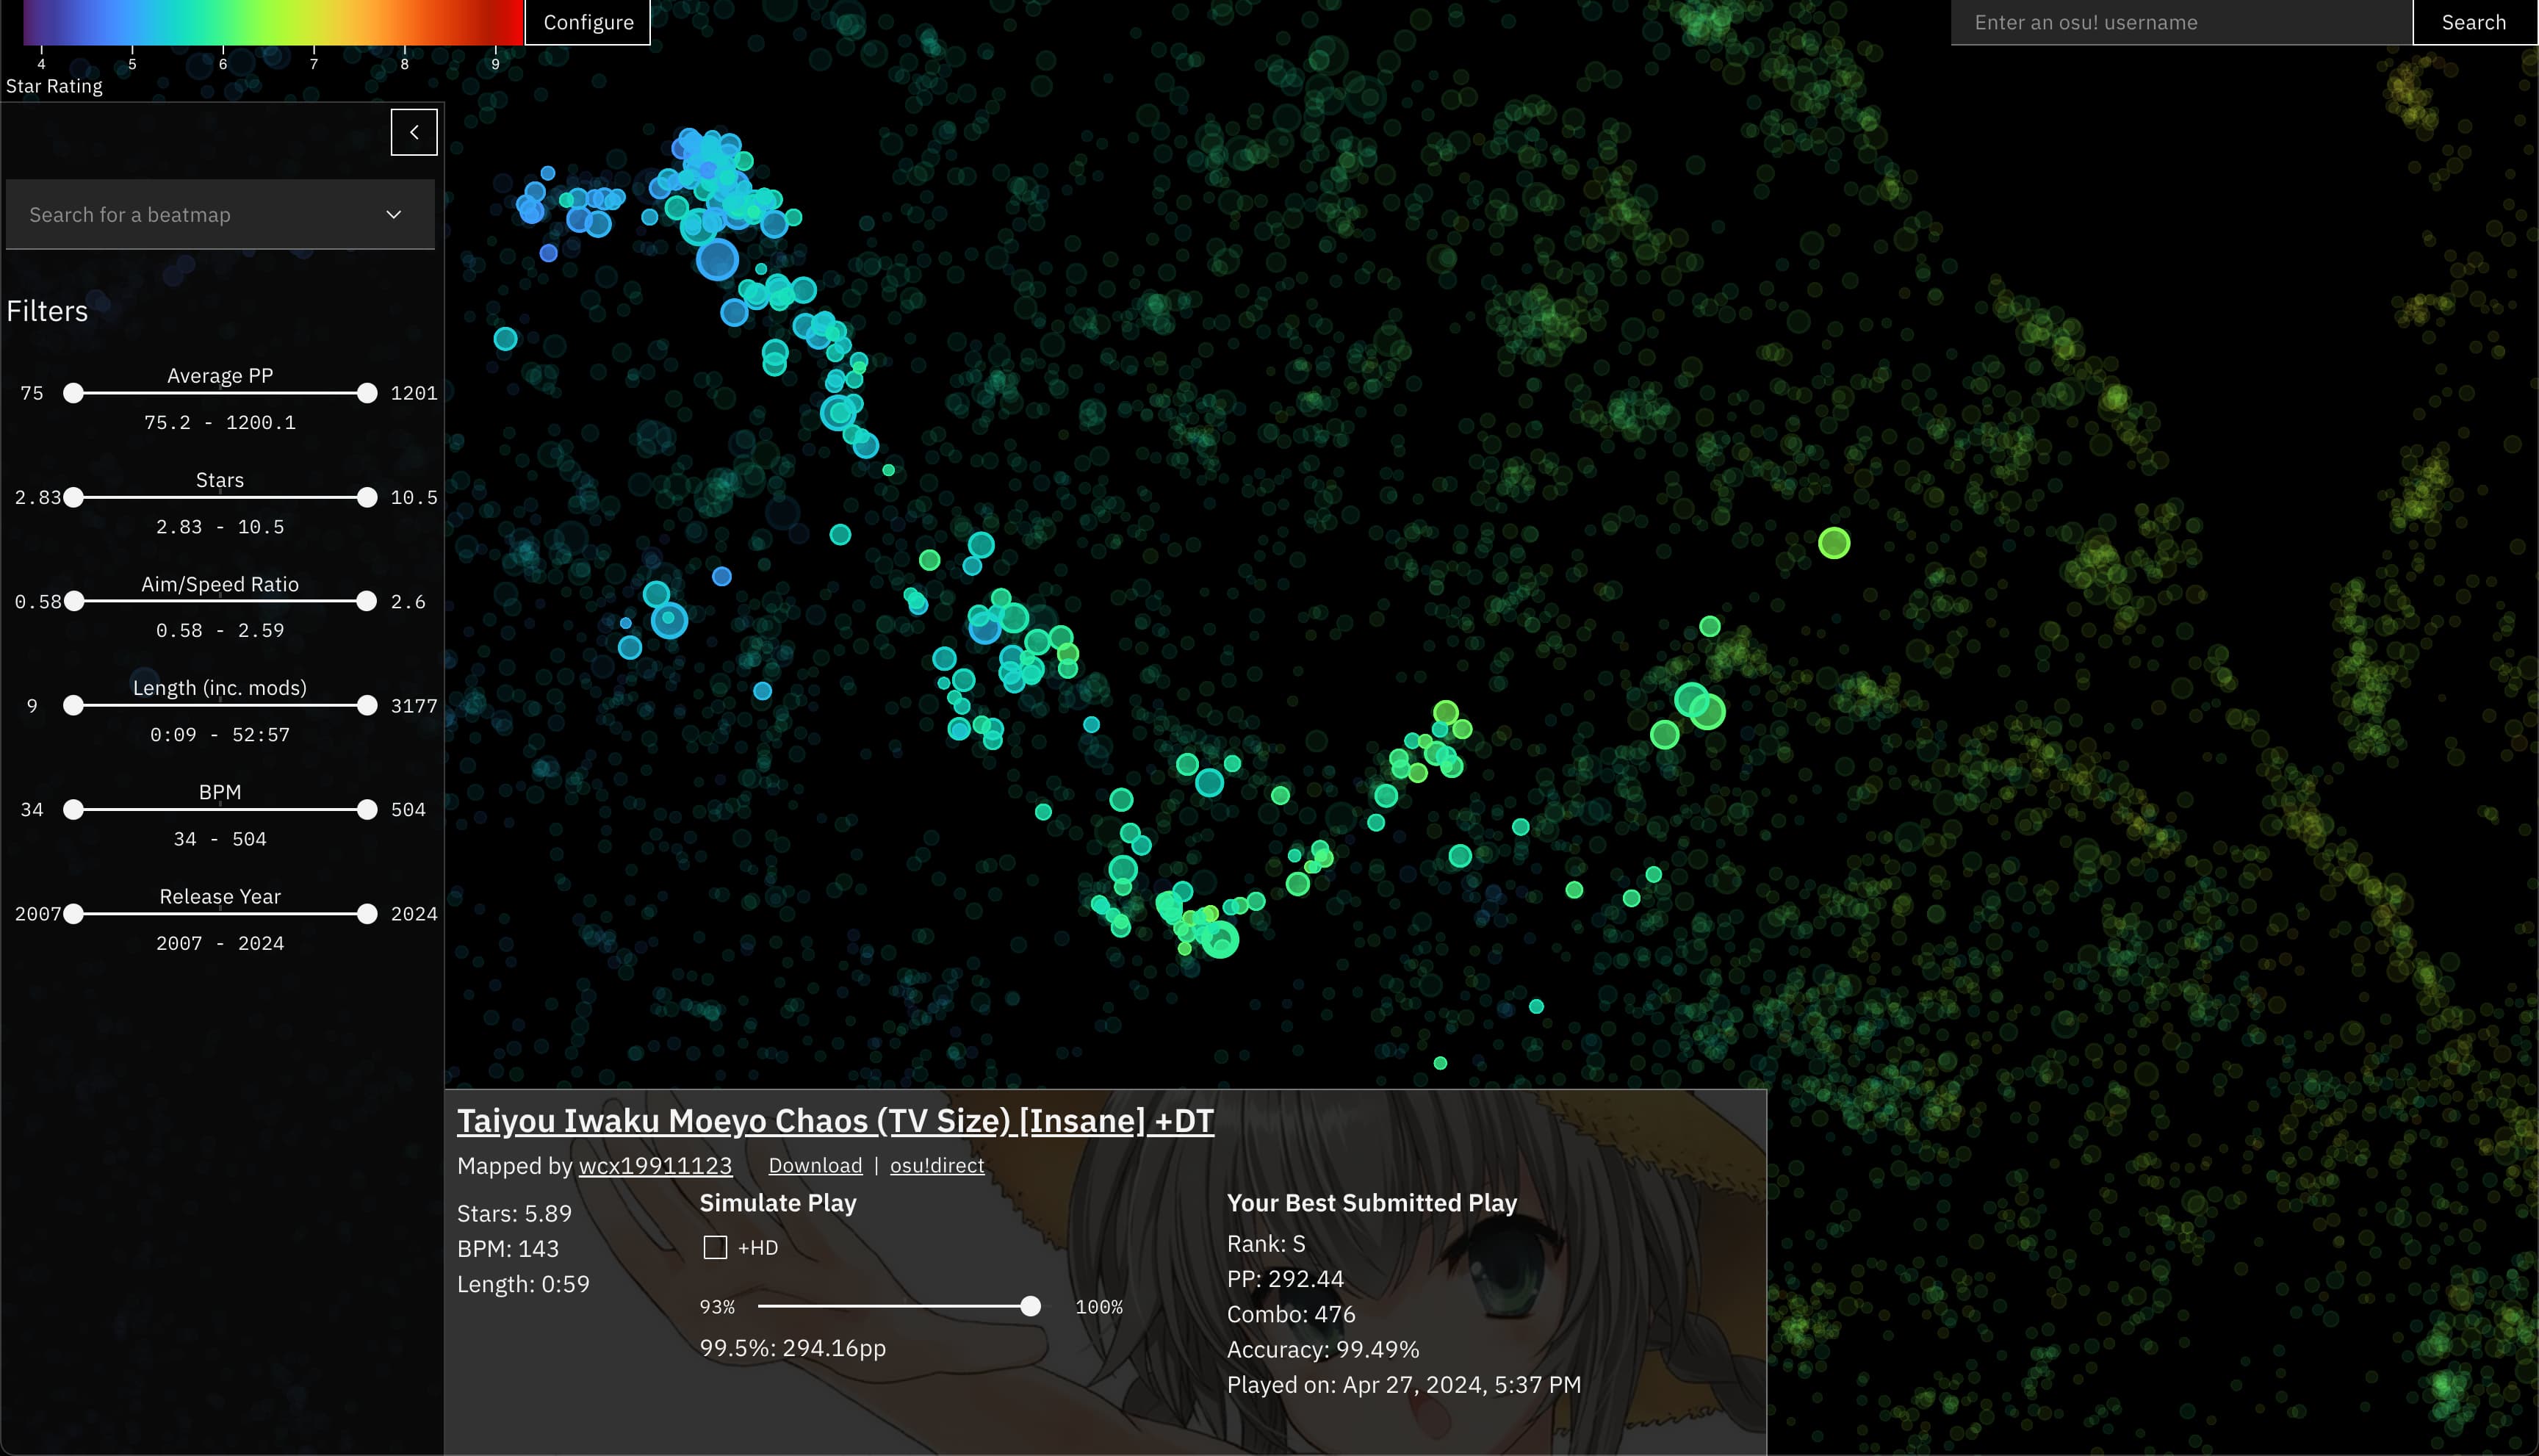The height and width of the screenshot is (1456, 2539).
Task: Click the Taiyou Iwaku beatmap title
Action: (835, 1120)
